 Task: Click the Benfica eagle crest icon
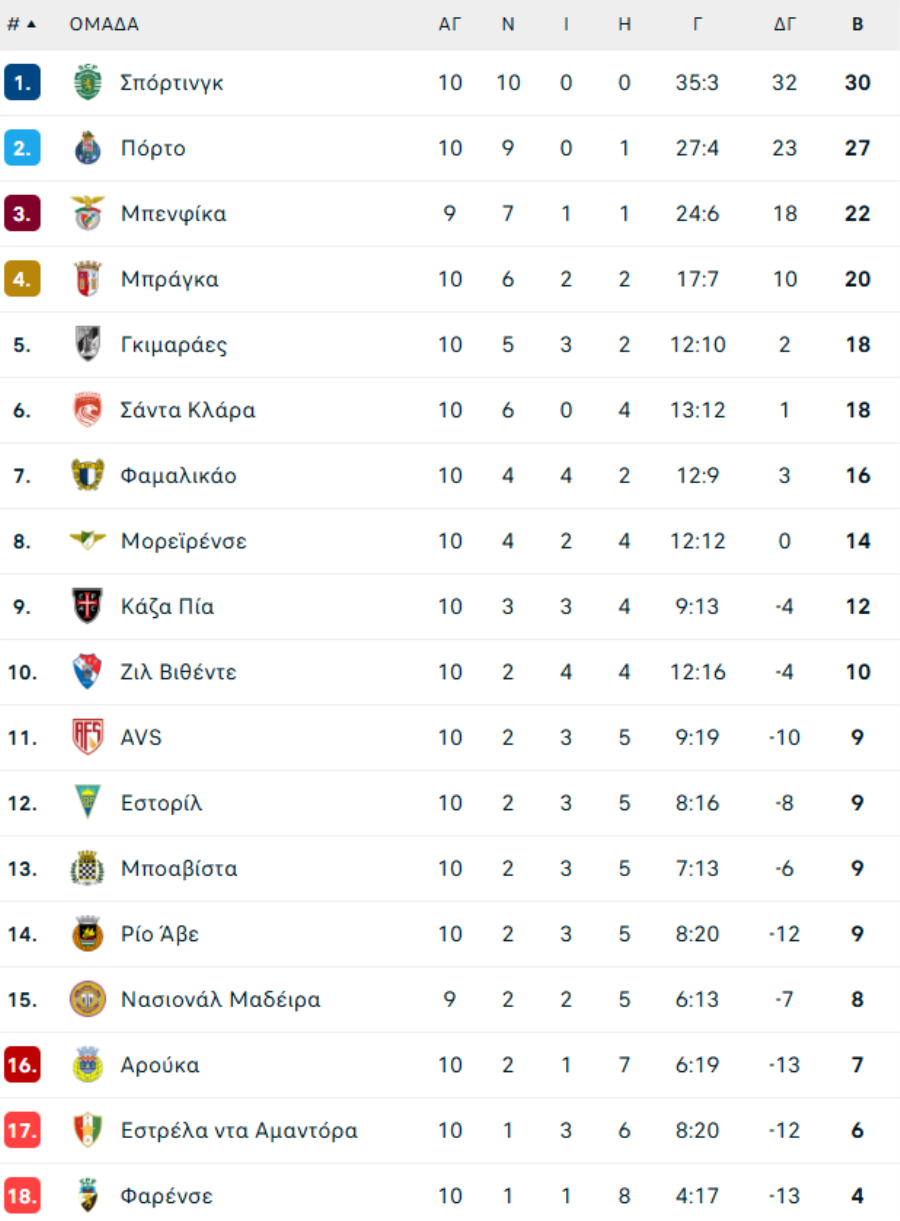[x=88, y=214]
